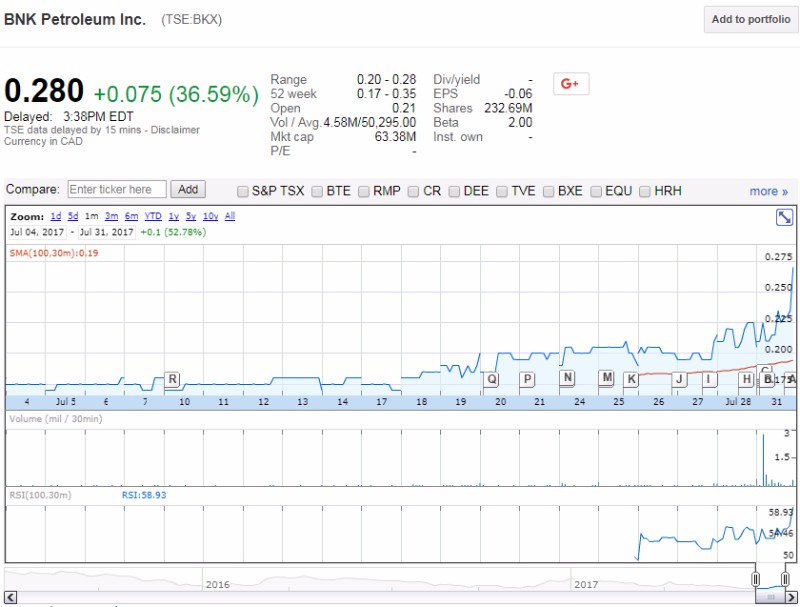Open news flag Q on the chart
The width and height of the screenshot is (800, 607).
(x=491, y=380)
